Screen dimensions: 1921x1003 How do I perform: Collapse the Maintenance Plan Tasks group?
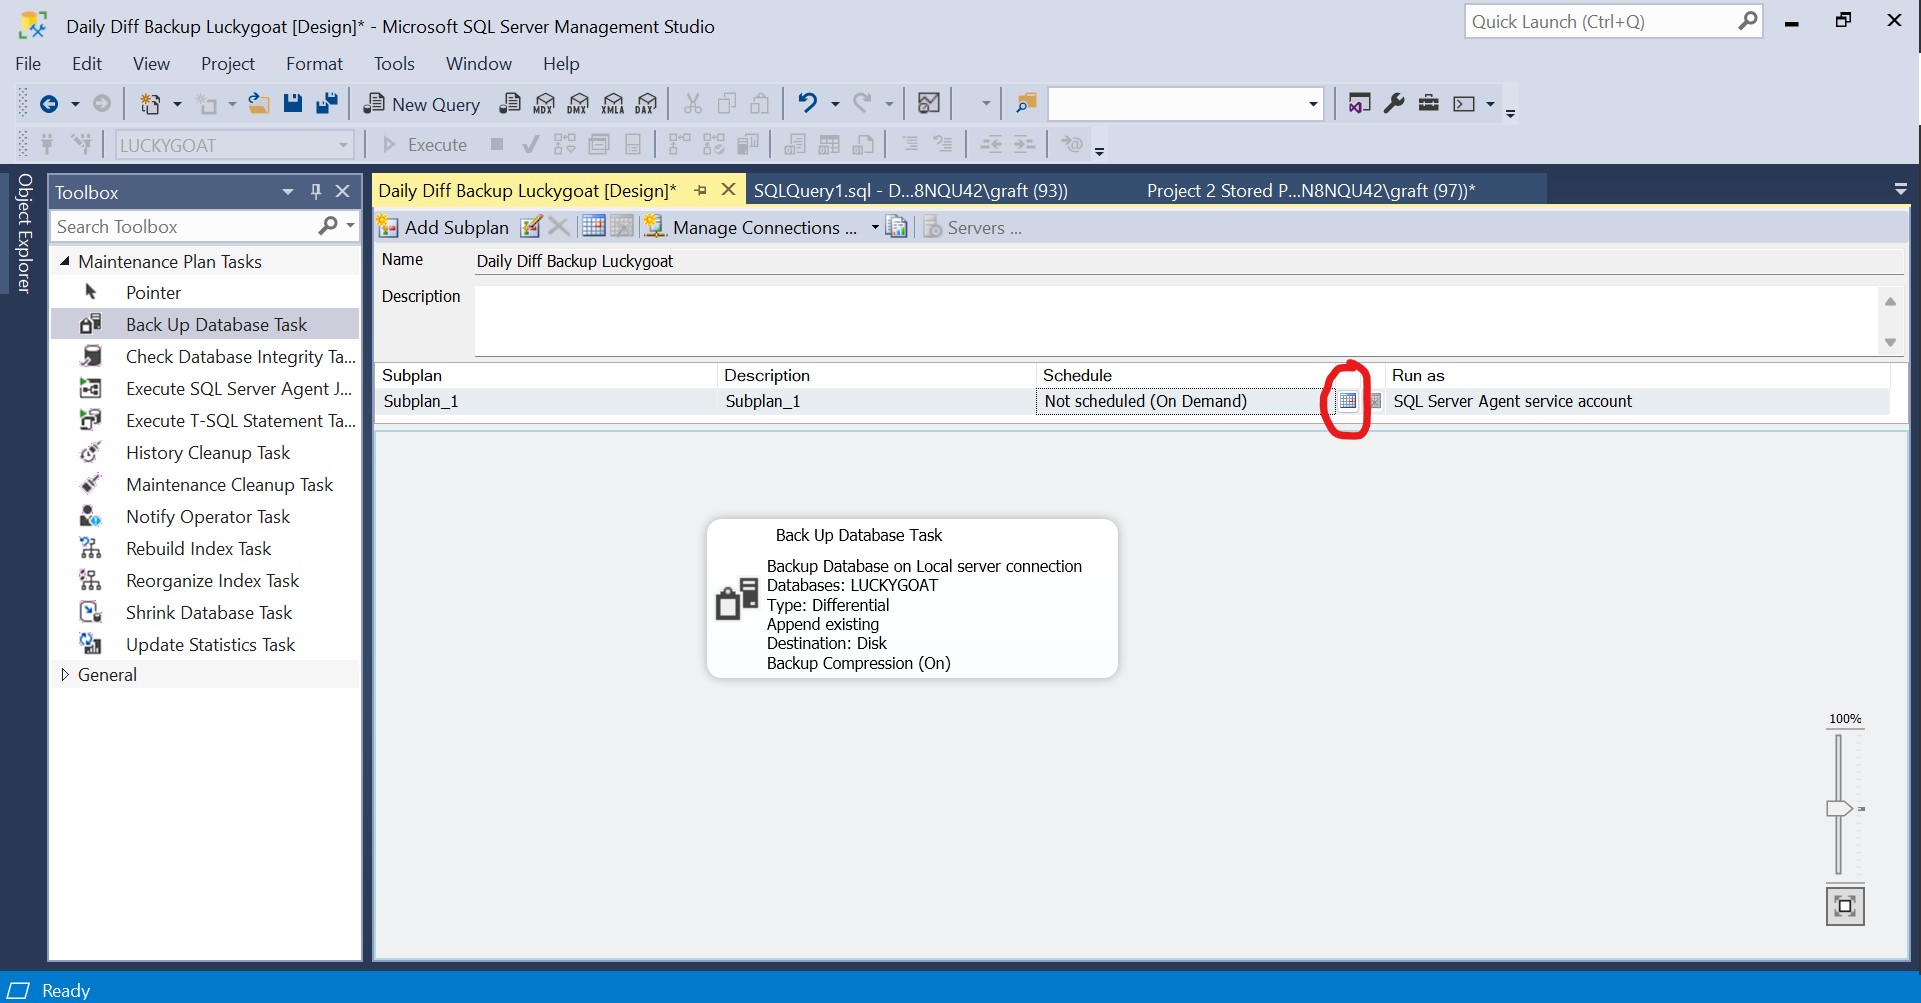(65, 261)
